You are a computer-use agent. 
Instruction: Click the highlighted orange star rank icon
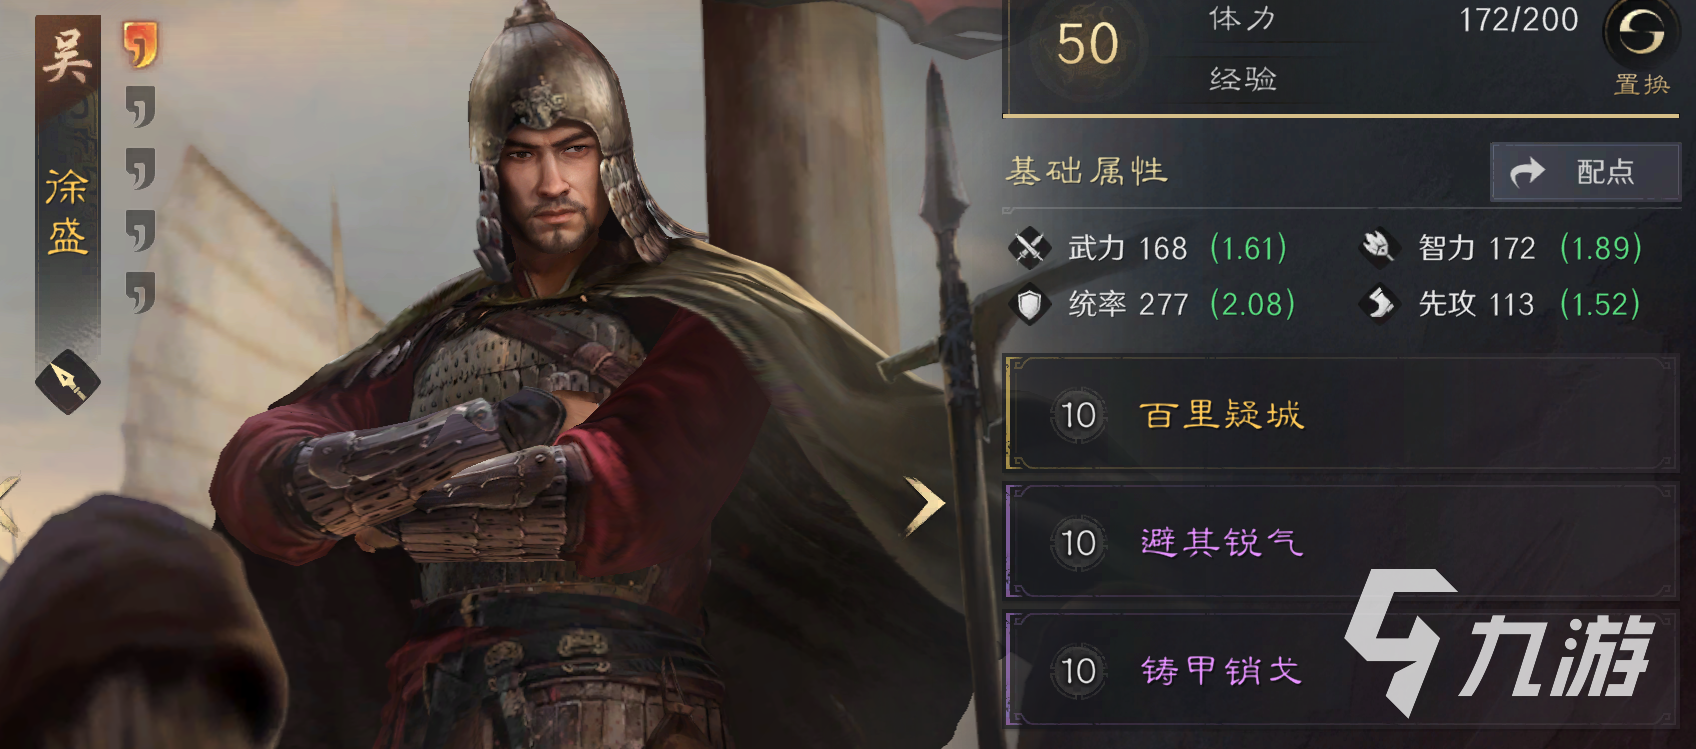140,45
